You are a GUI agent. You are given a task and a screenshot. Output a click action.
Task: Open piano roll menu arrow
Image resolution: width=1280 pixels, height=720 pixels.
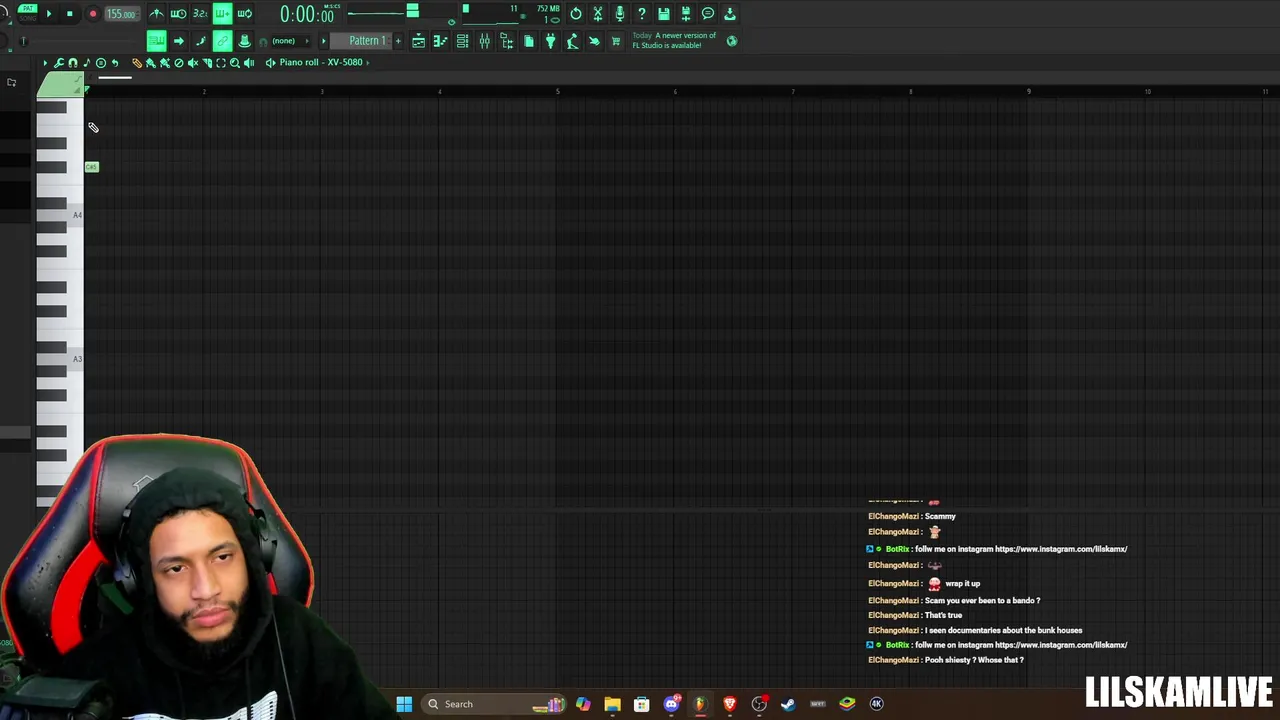pos(44,63)
